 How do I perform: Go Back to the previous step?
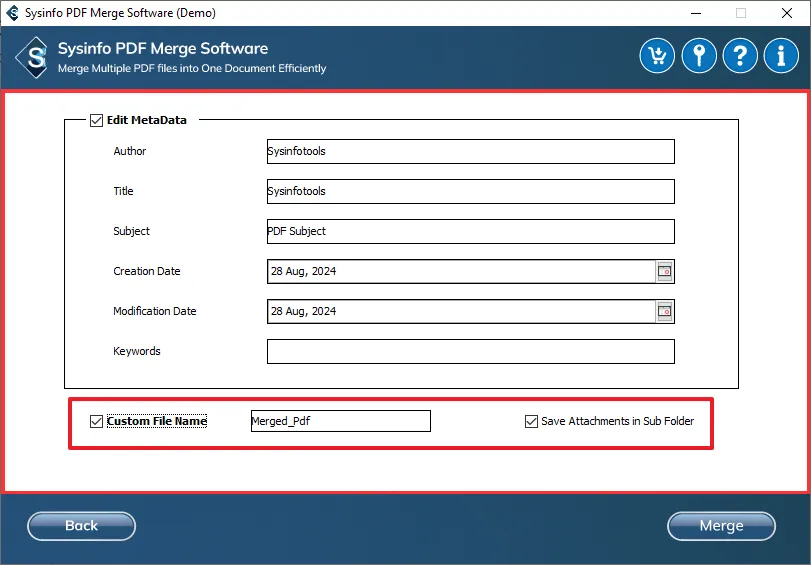pyautogui.click(x=81, y=526)
